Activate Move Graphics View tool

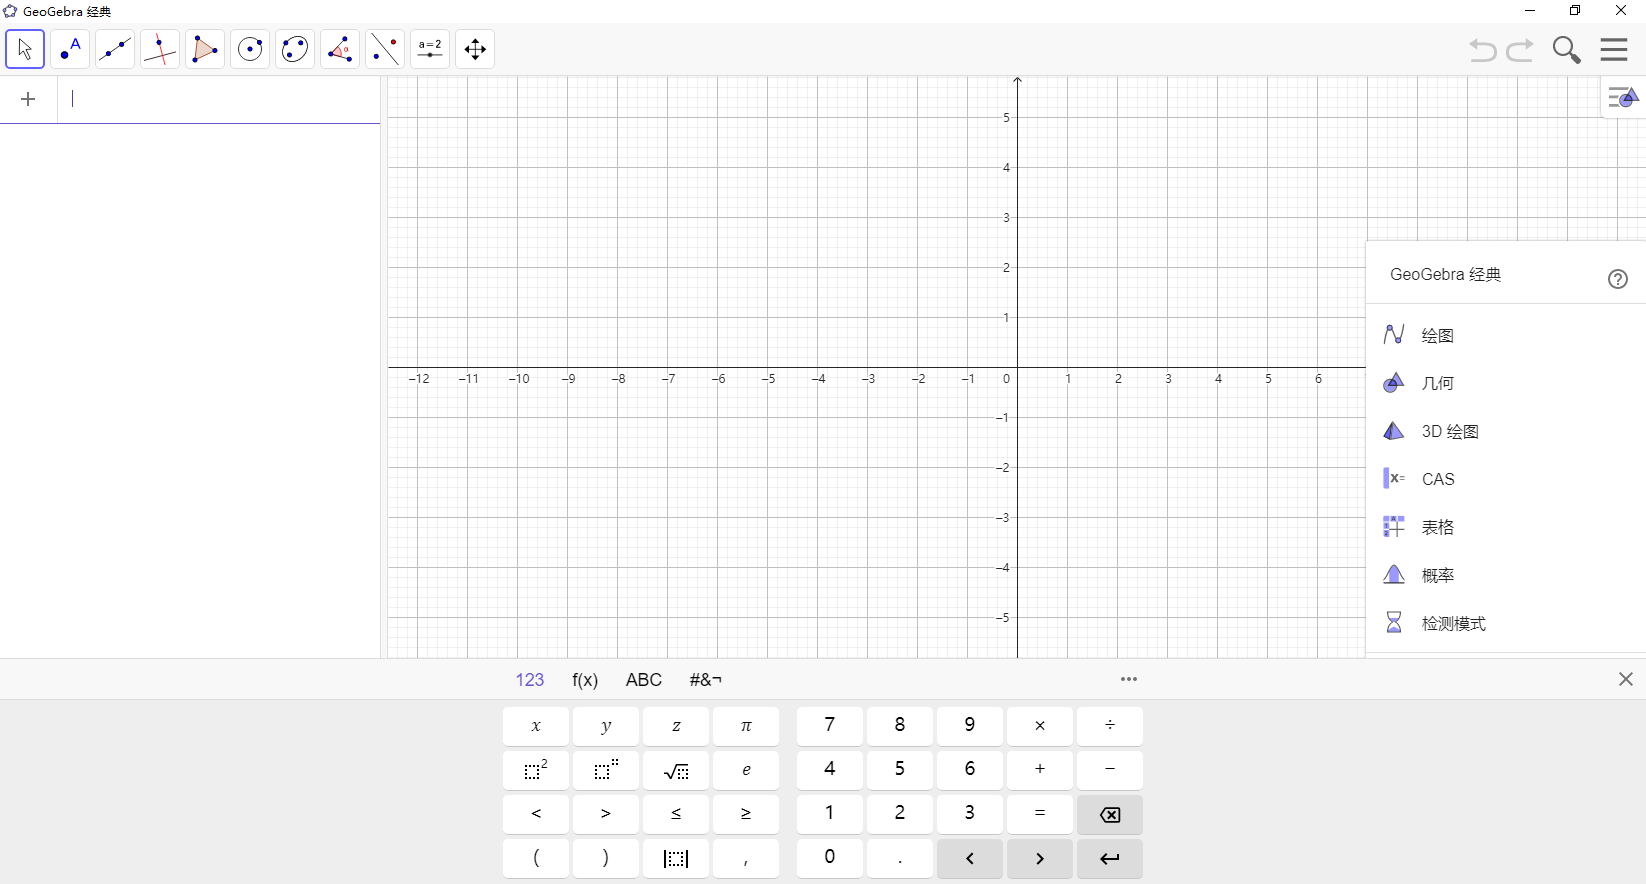(475, 49)
